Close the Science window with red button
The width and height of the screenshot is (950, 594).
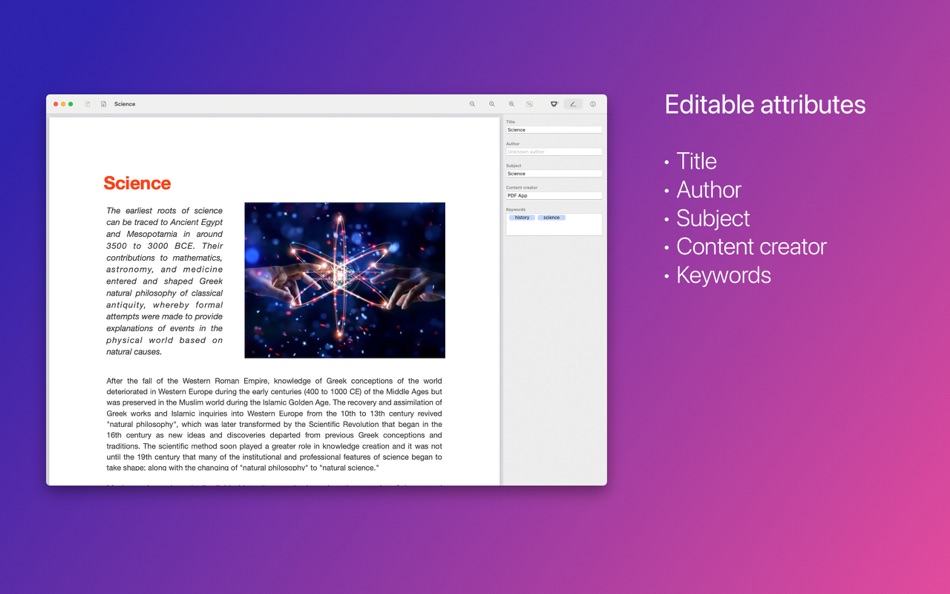[56, 104]
